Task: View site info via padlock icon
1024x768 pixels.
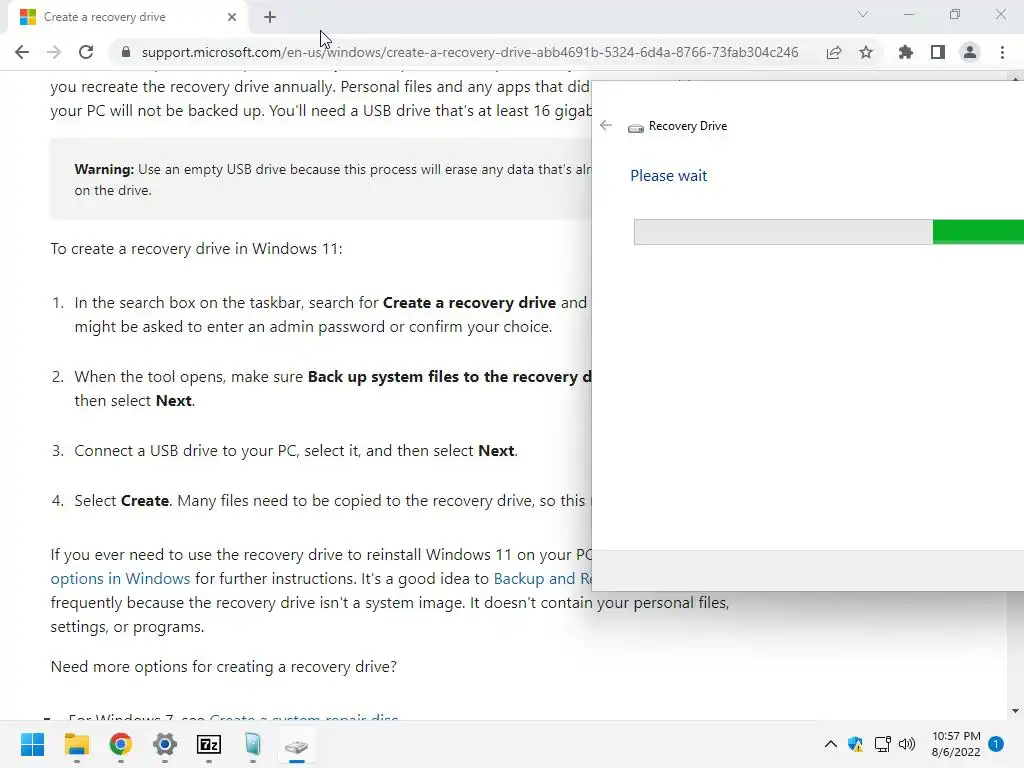Action: tap(126, 52)
